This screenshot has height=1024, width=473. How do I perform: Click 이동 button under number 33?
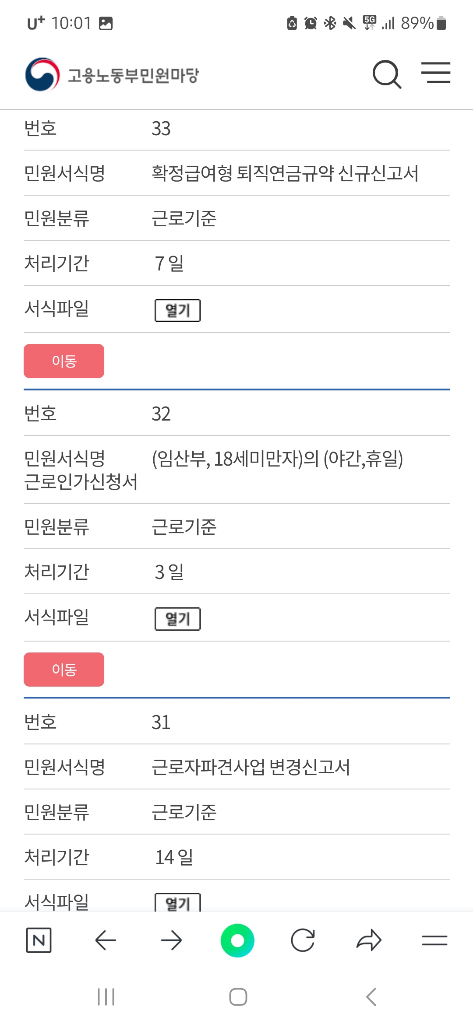point(64,361)
